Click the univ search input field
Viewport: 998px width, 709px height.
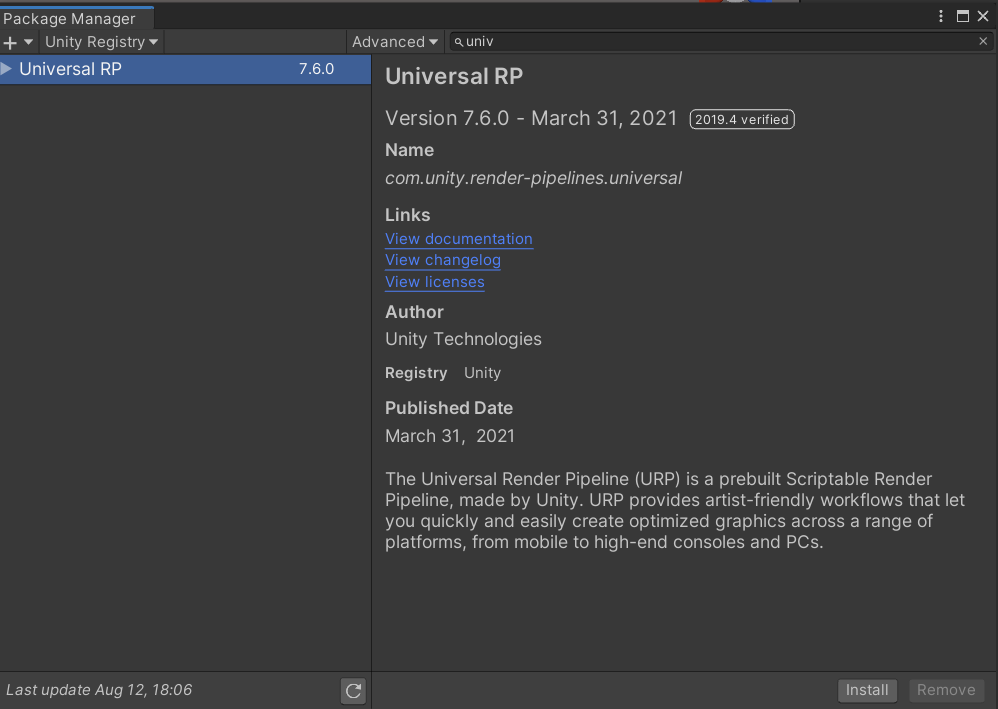(600, 41)
